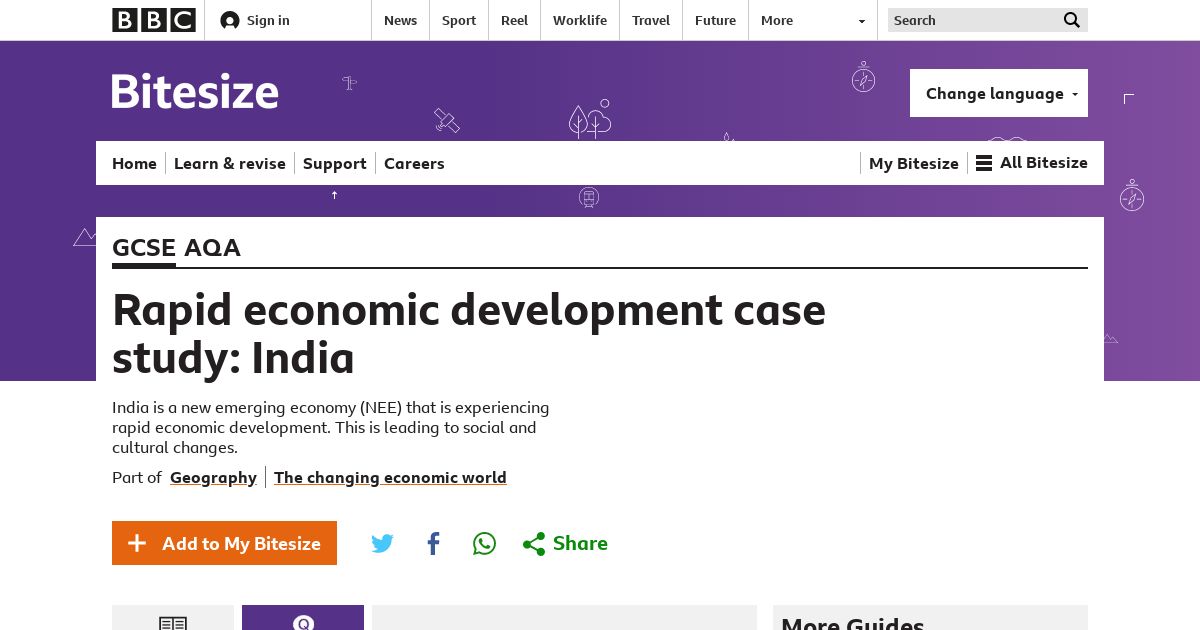
Task: Click the Add to My Bitesize label
Action: [241, 543]
